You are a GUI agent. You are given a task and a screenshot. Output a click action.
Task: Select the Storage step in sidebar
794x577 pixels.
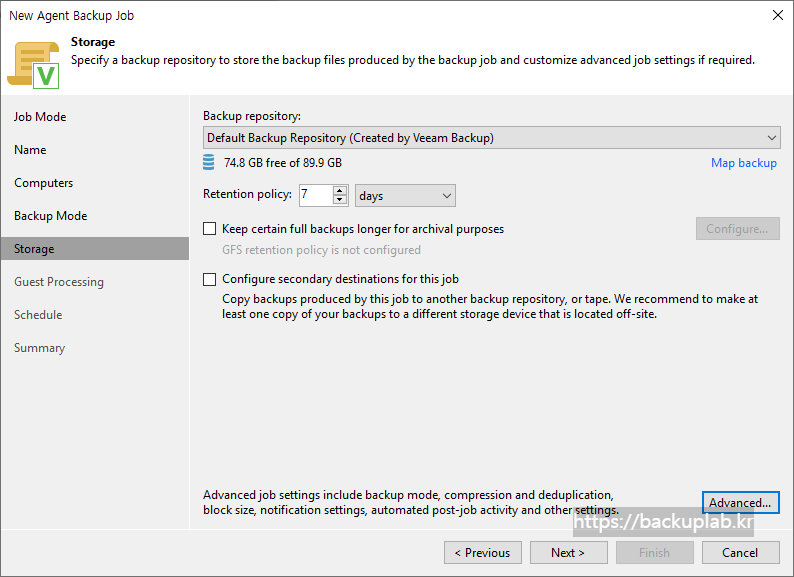click(x=95, y=249)
